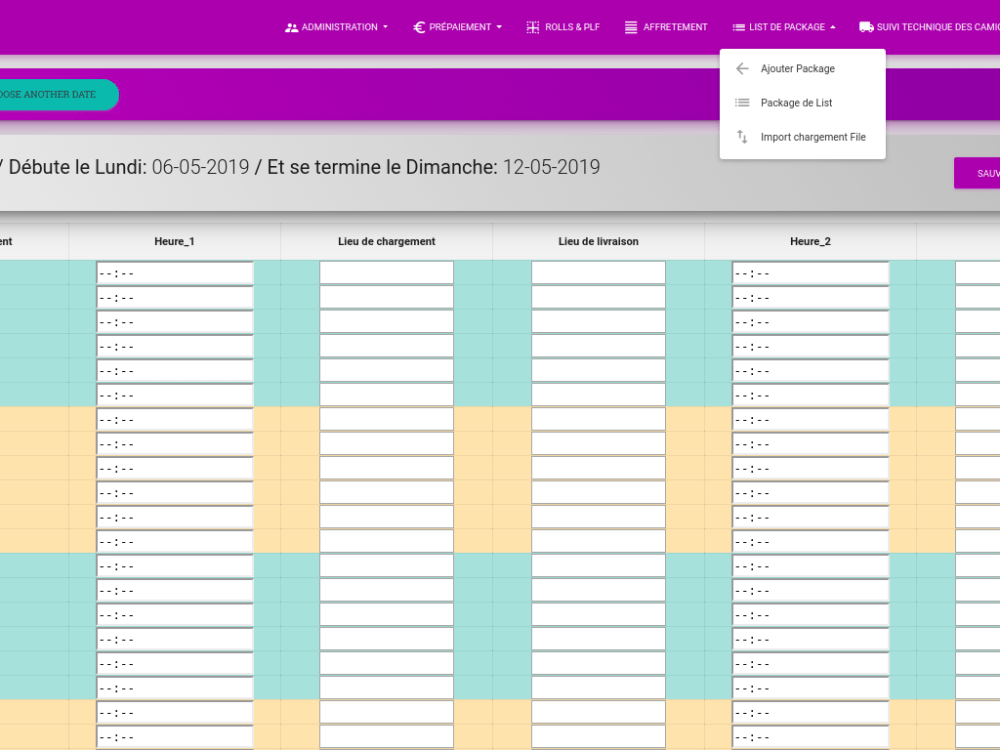Click the truck icon for Suivi Technique
The height and width of the screenshot is (750, 1000).
click(866, 27)
